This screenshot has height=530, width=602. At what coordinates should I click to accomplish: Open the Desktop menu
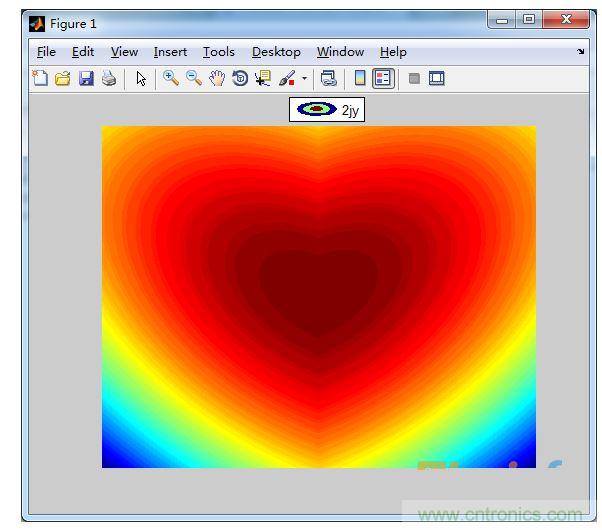pyautogui.click(x=276, y=52)
